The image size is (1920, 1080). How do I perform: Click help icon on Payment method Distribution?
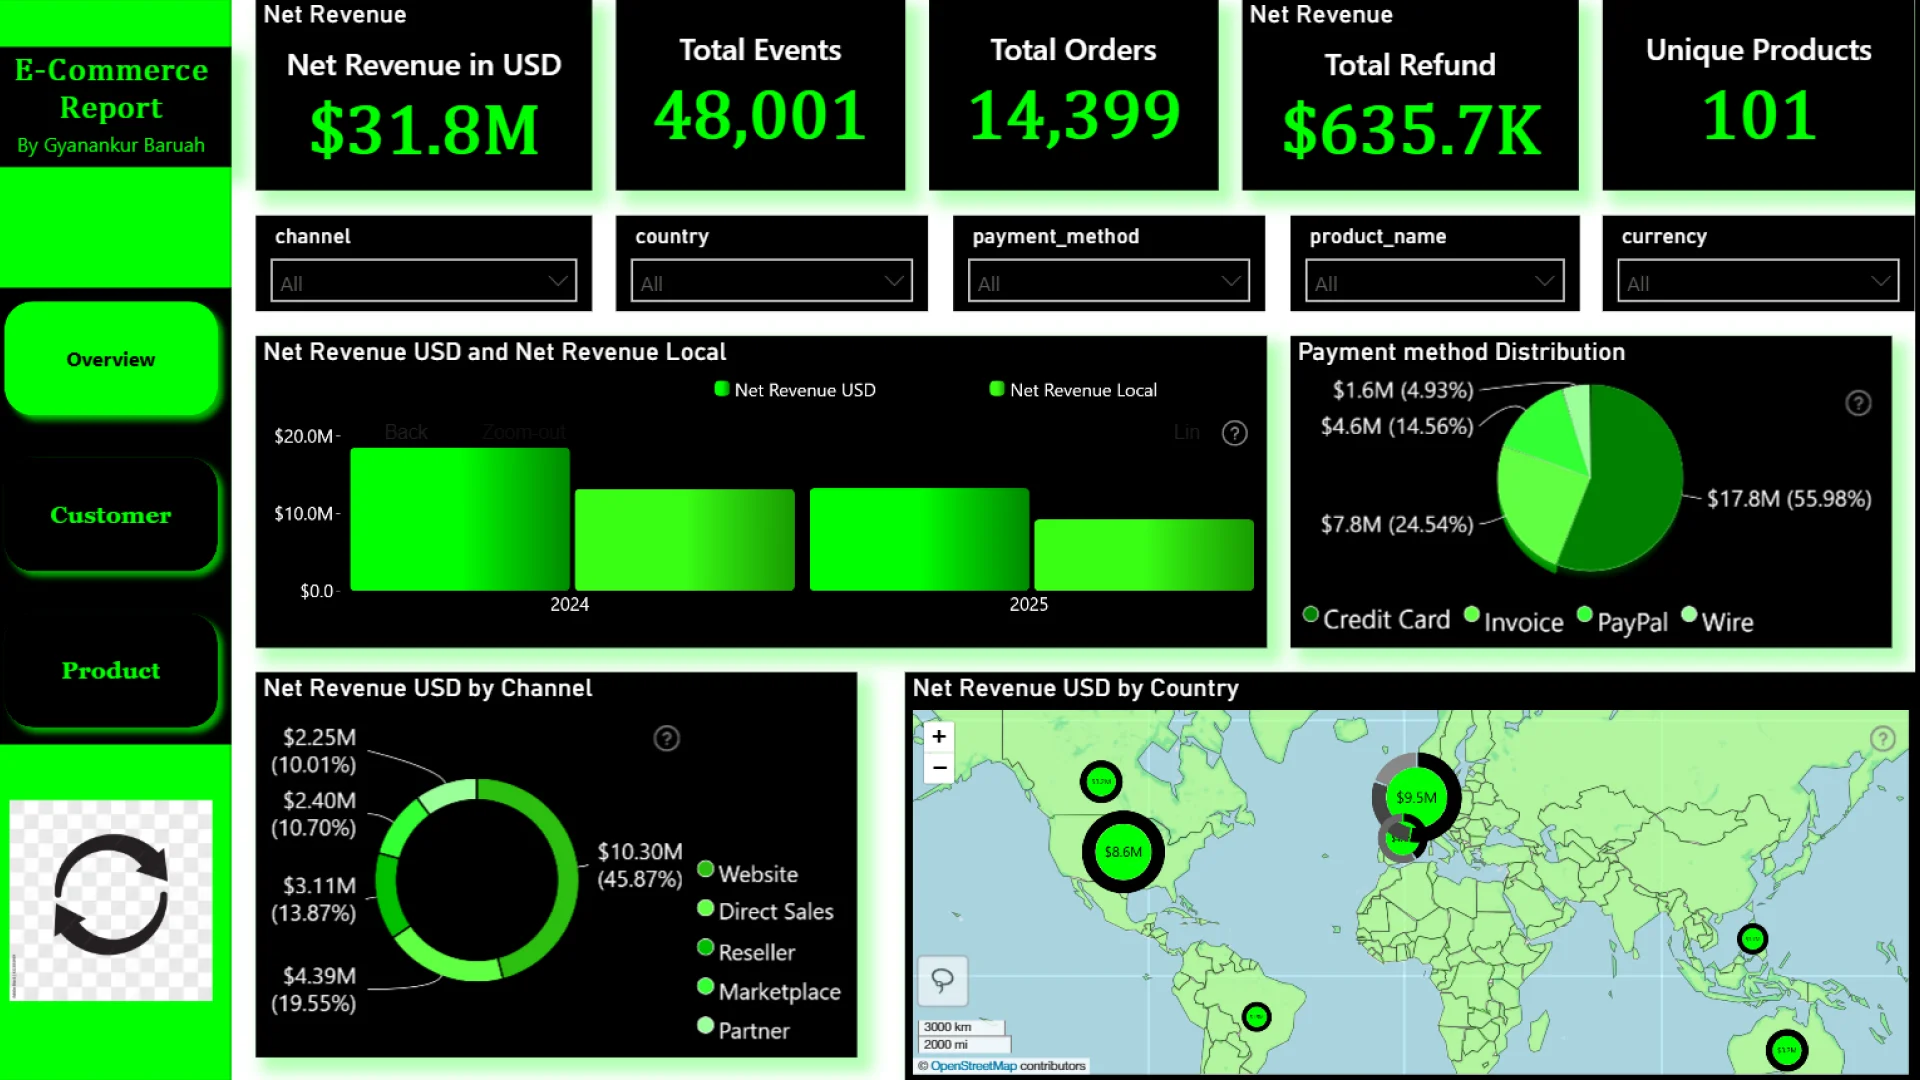[1858, 403]
